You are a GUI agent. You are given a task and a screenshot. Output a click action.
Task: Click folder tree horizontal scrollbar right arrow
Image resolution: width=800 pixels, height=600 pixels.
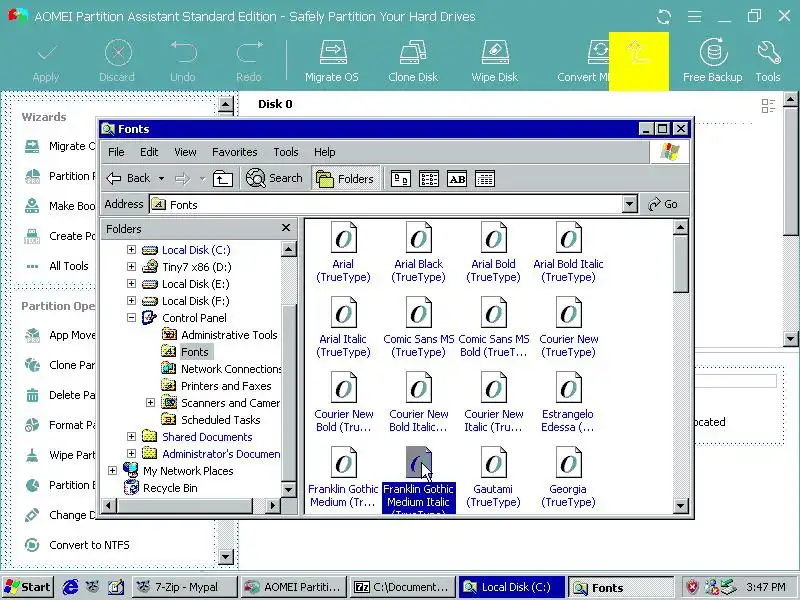(x=273, y=506)
